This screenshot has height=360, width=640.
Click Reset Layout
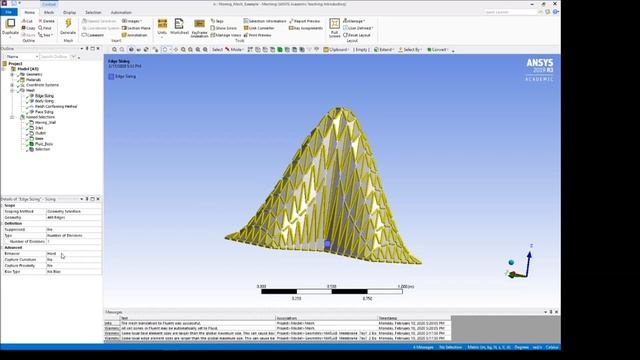point(356,35)
